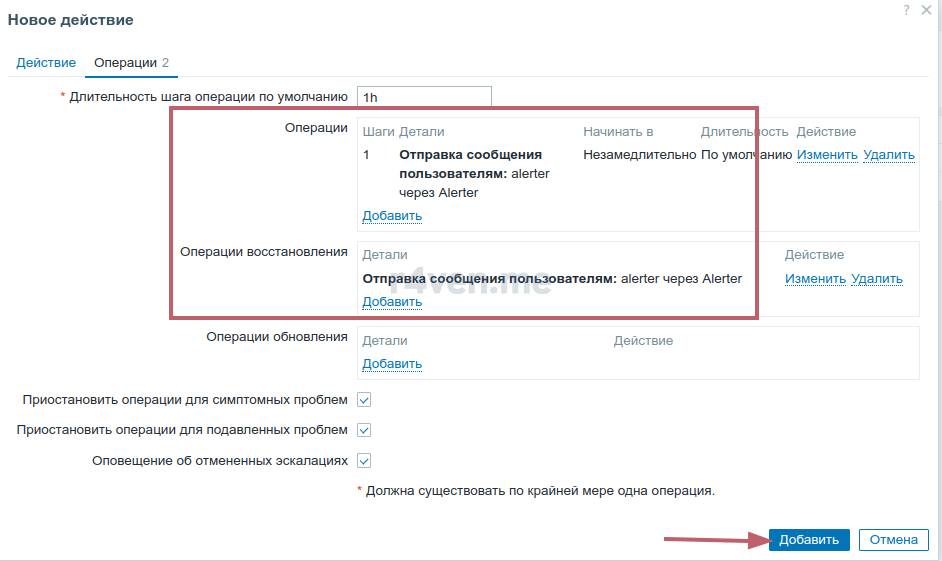Add an update operation via Добавить link

[392, 364]
